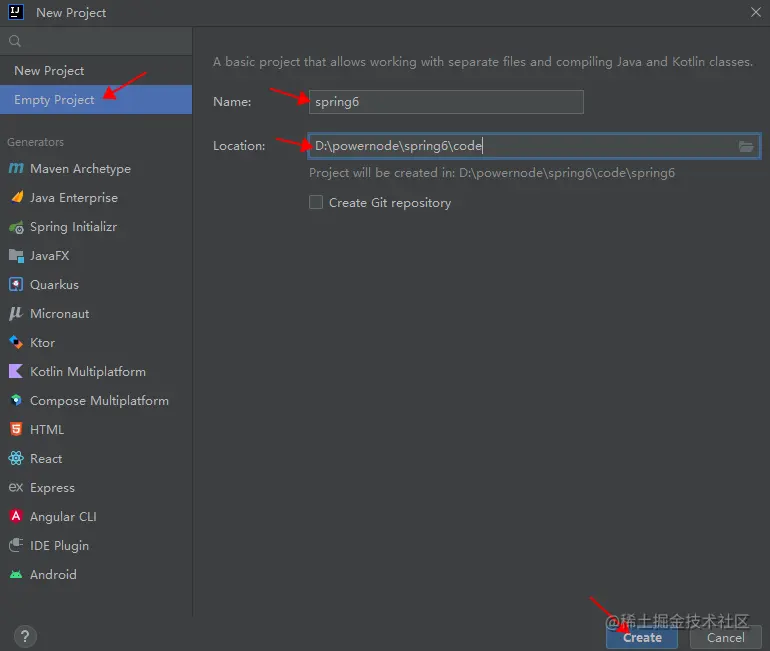Image resolution: width=770 pixels, height=651 pixels.
Task: Click the generator search box
Action: coord(96,41)
